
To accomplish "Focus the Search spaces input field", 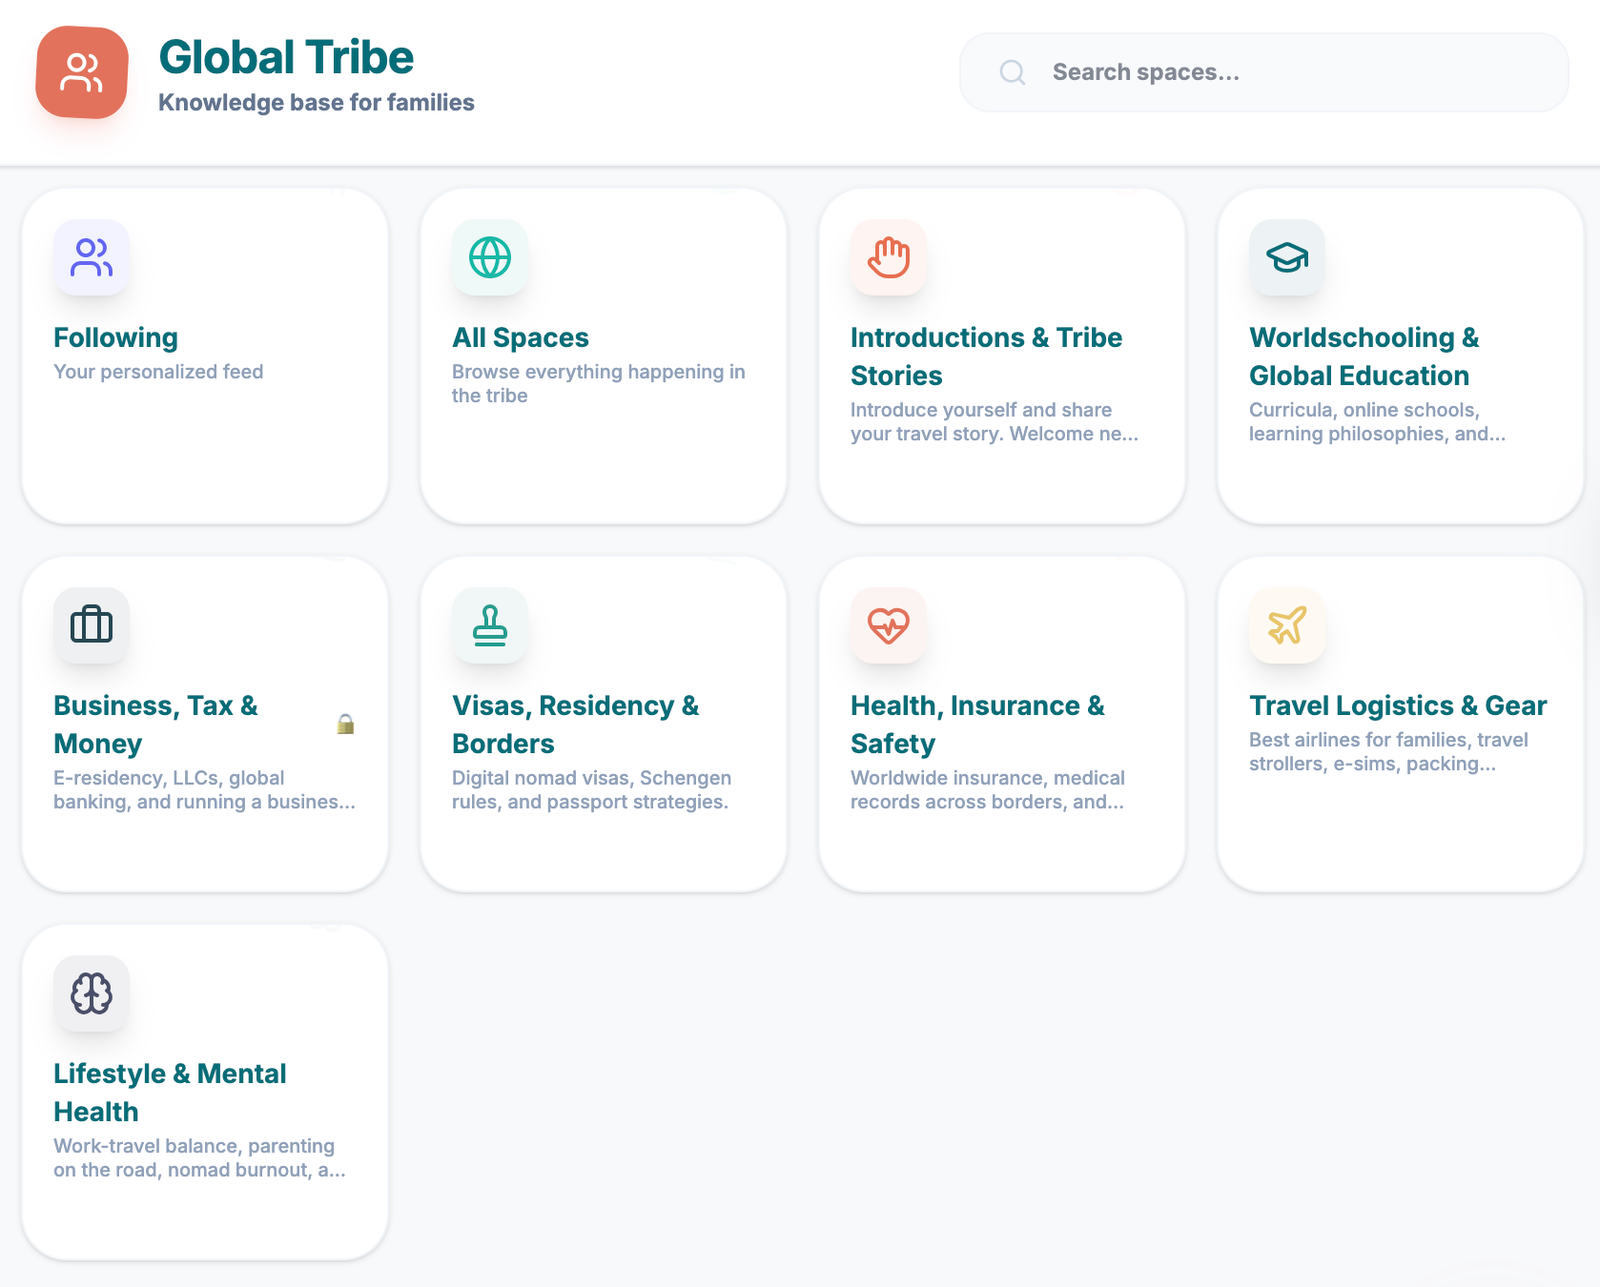I will [1264, 72].
